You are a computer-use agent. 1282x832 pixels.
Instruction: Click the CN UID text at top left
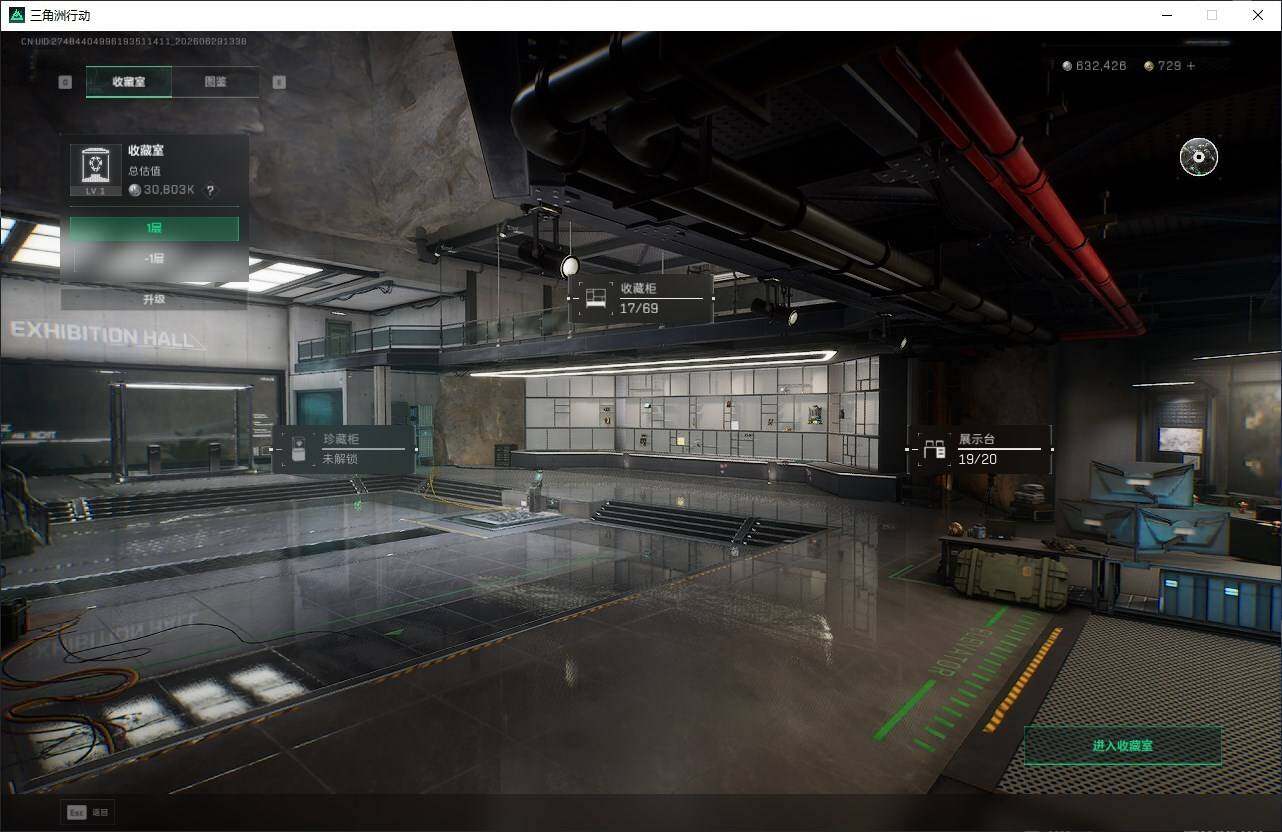pos(134,41)
